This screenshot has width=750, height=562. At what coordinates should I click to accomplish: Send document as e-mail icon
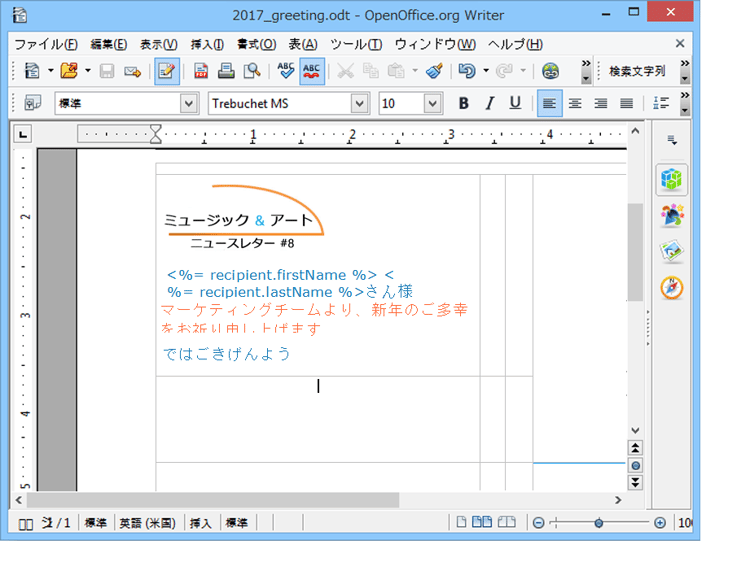point(132,71)
